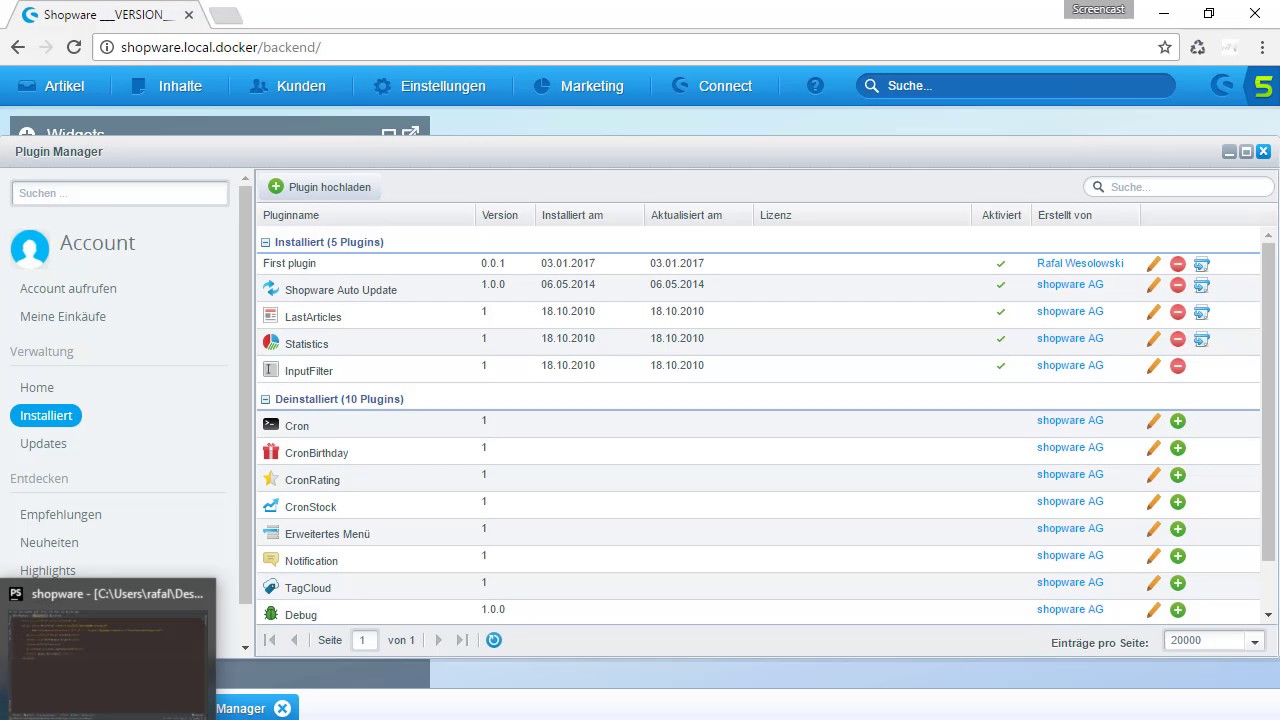
Task: Open the help question mark menu
Action: coord(815,86)
